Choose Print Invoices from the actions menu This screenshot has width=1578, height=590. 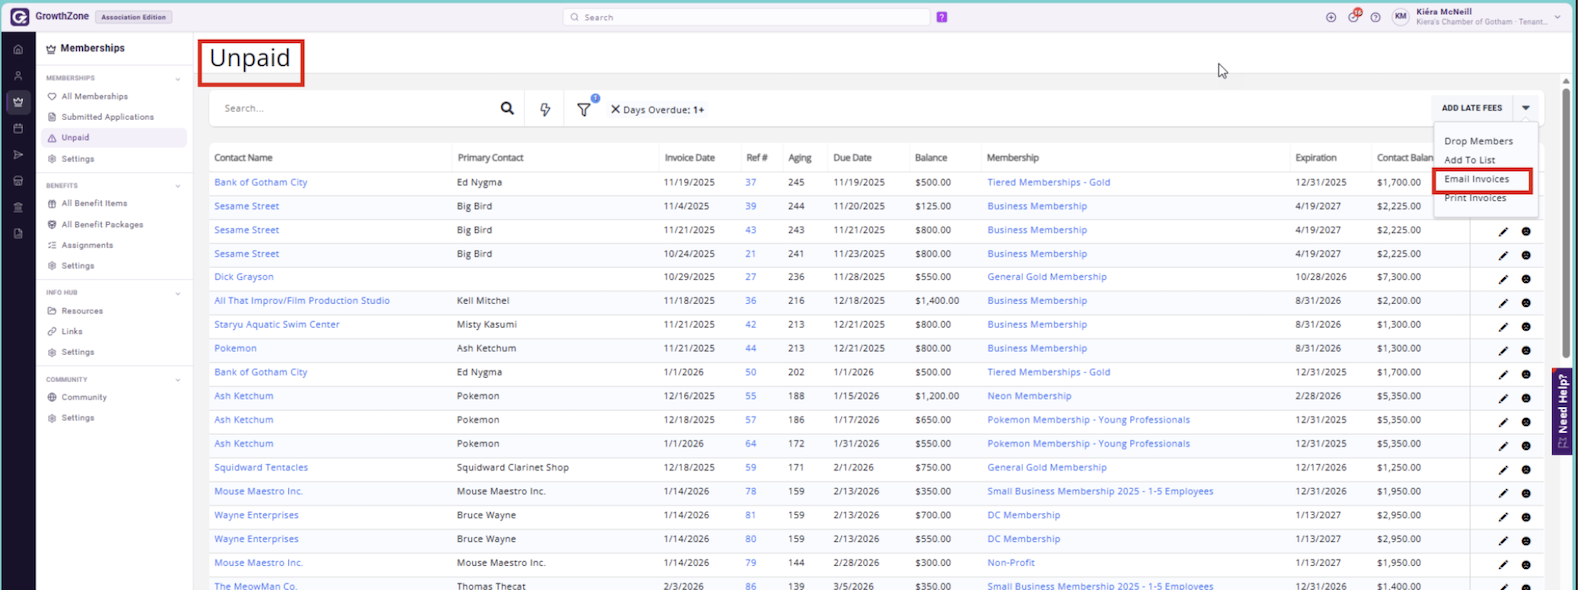click(x=1475, y=198)
